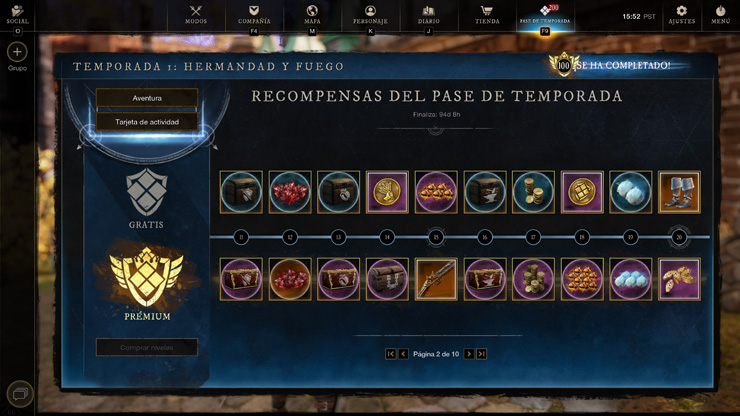
Task: Select the Aventura tab
Action: coord(147,98)
